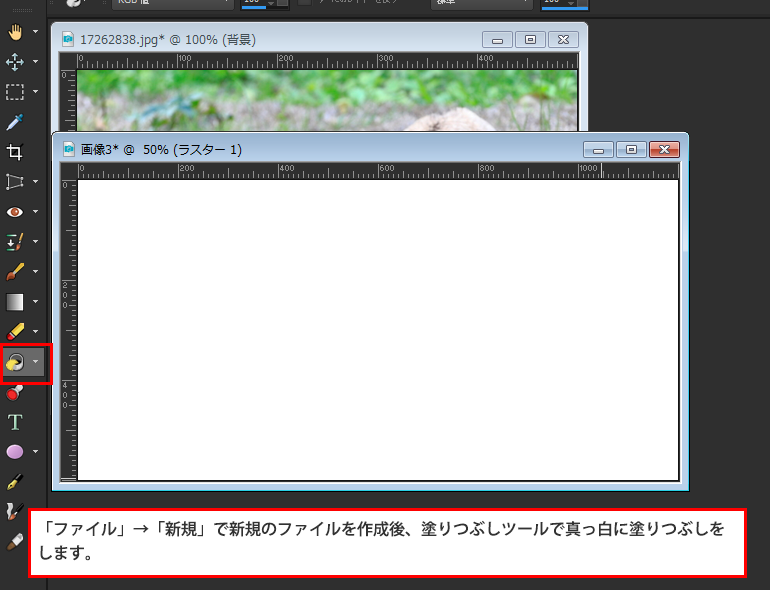Select the Move tool
The height and width of the screenshot is (590, 770).
[15, 62]
